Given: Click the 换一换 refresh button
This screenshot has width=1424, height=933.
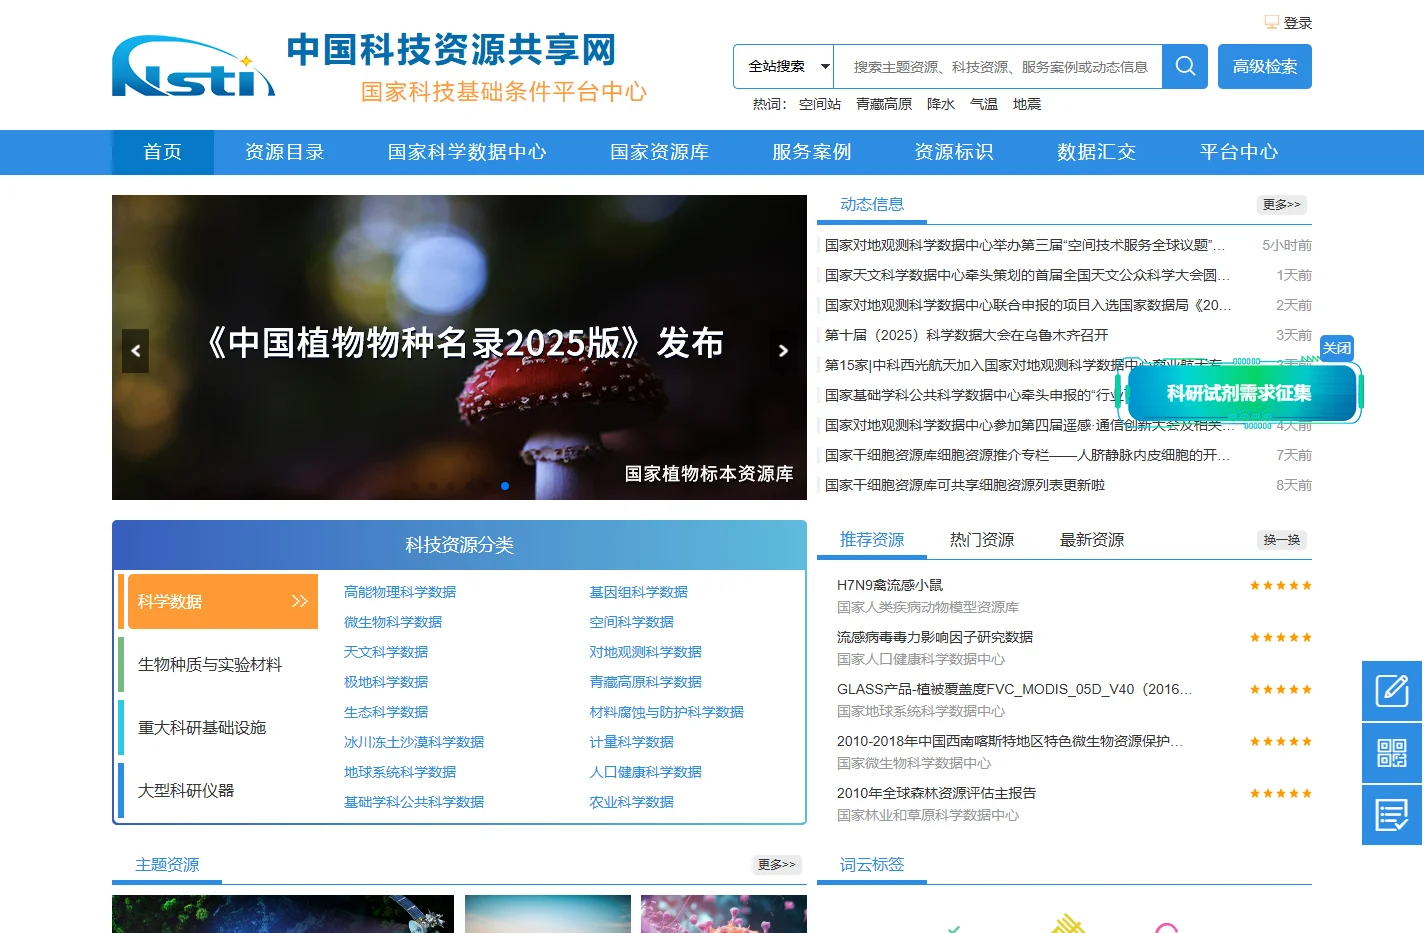Looking at the screenshot, I should click(1282, 540).
